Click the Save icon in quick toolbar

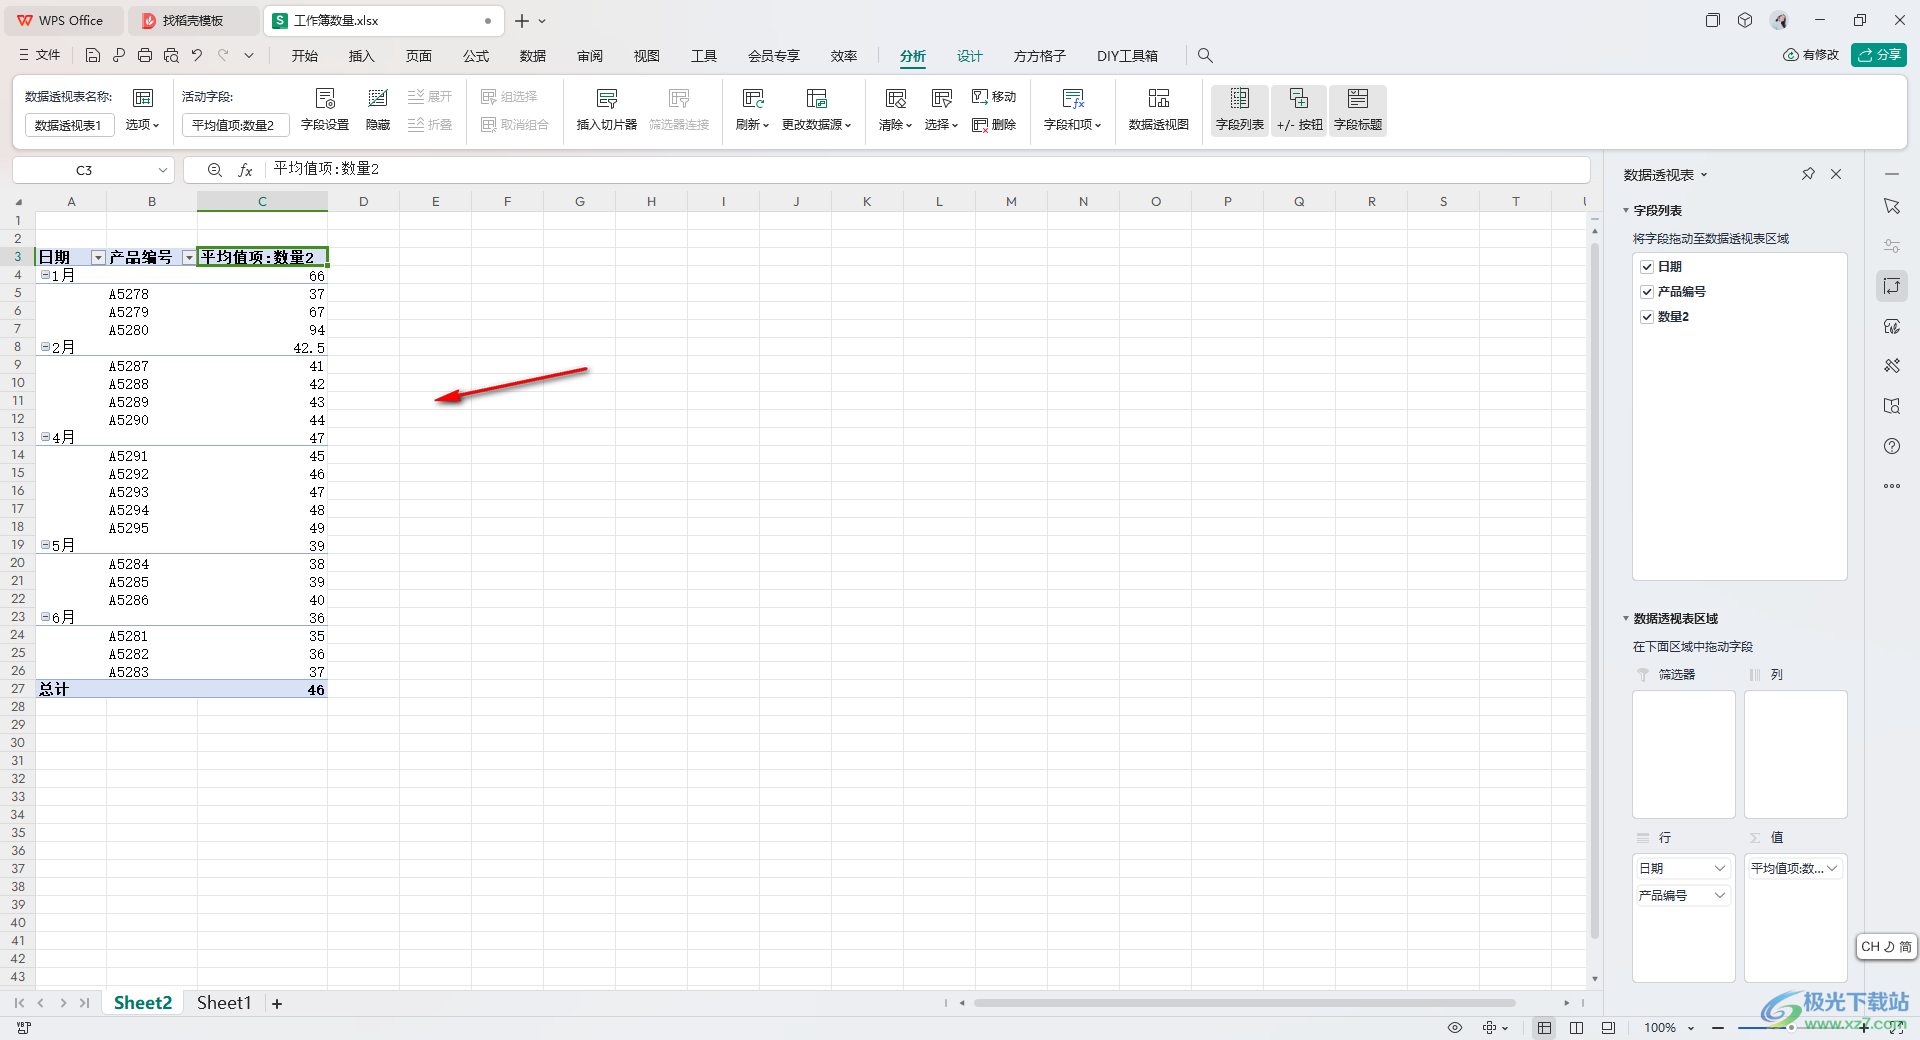click(93, 56)
